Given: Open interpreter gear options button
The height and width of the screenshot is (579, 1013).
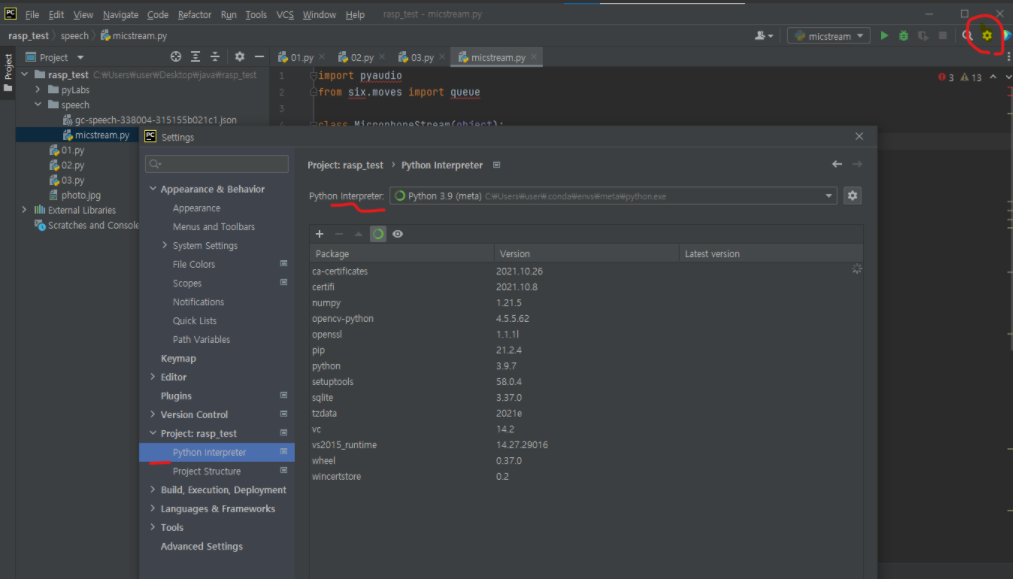Looking at the screenshot, I should [x=852, y=196].
